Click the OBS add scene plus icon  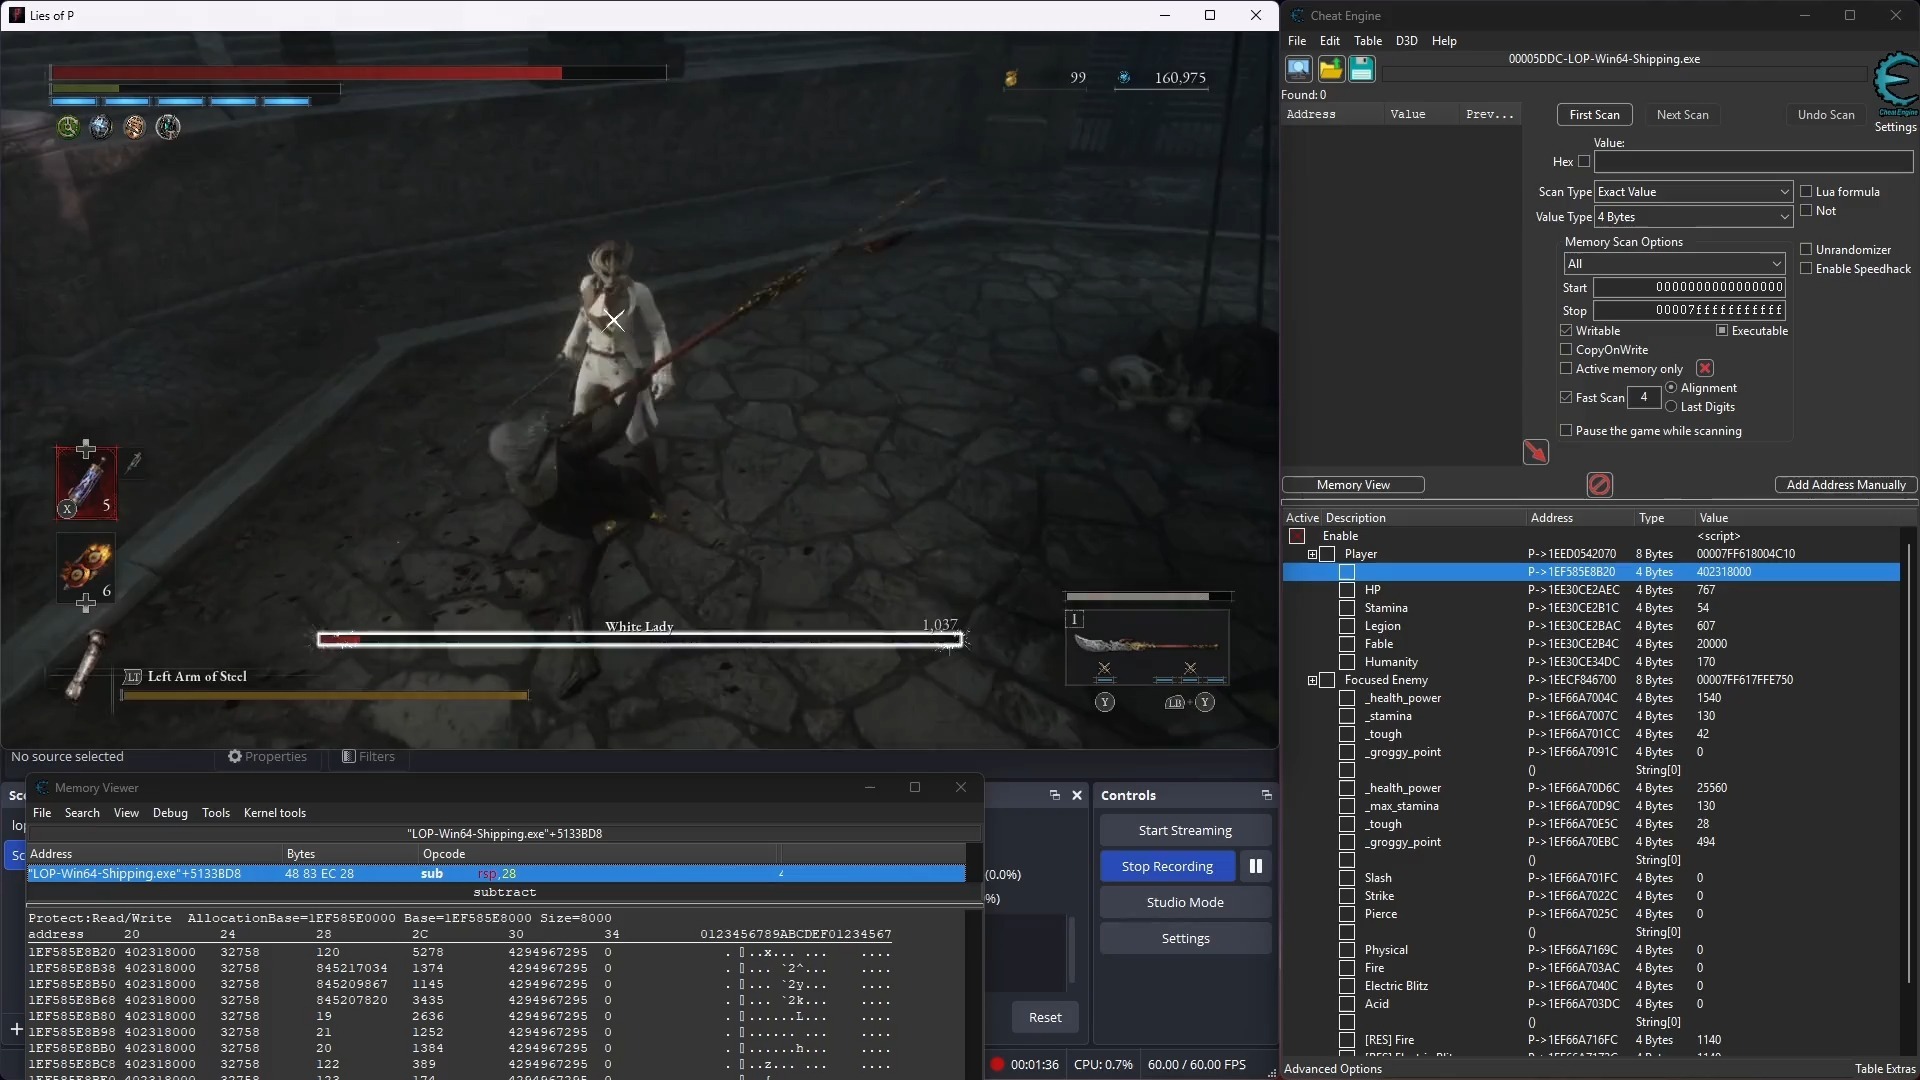point(16,1028)
